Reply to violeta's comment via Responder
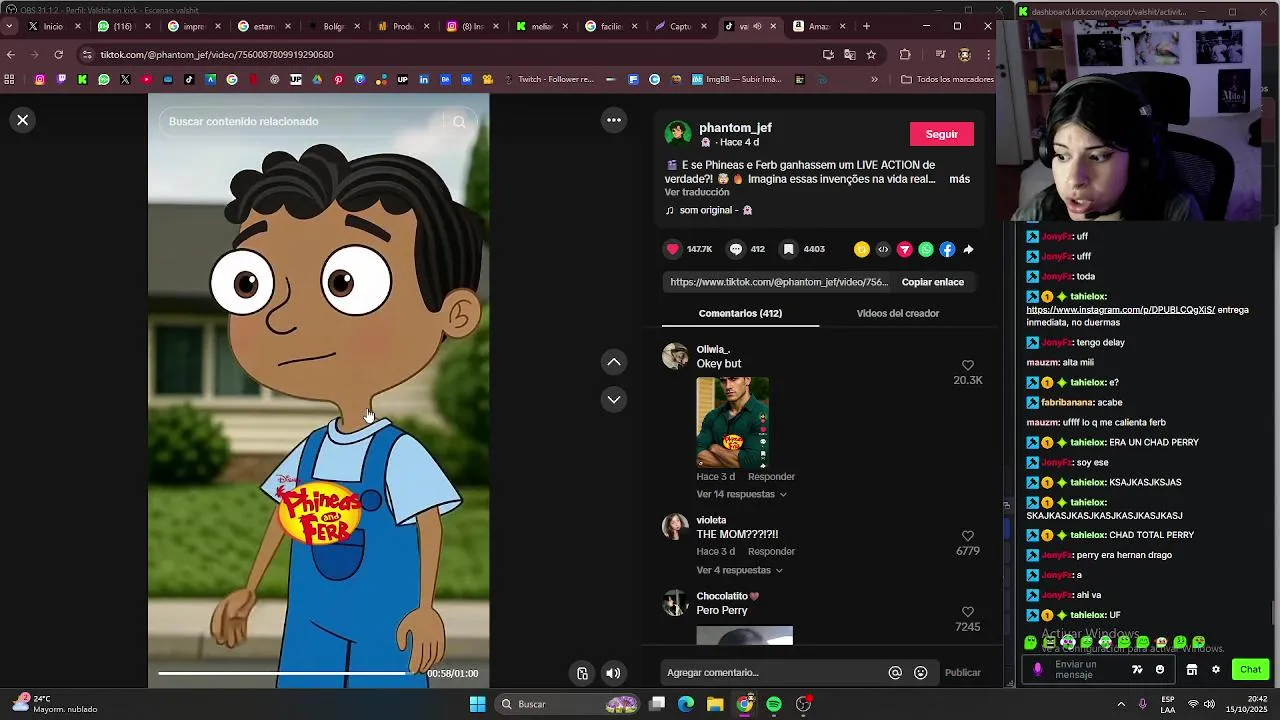 (x=771, y=552)
